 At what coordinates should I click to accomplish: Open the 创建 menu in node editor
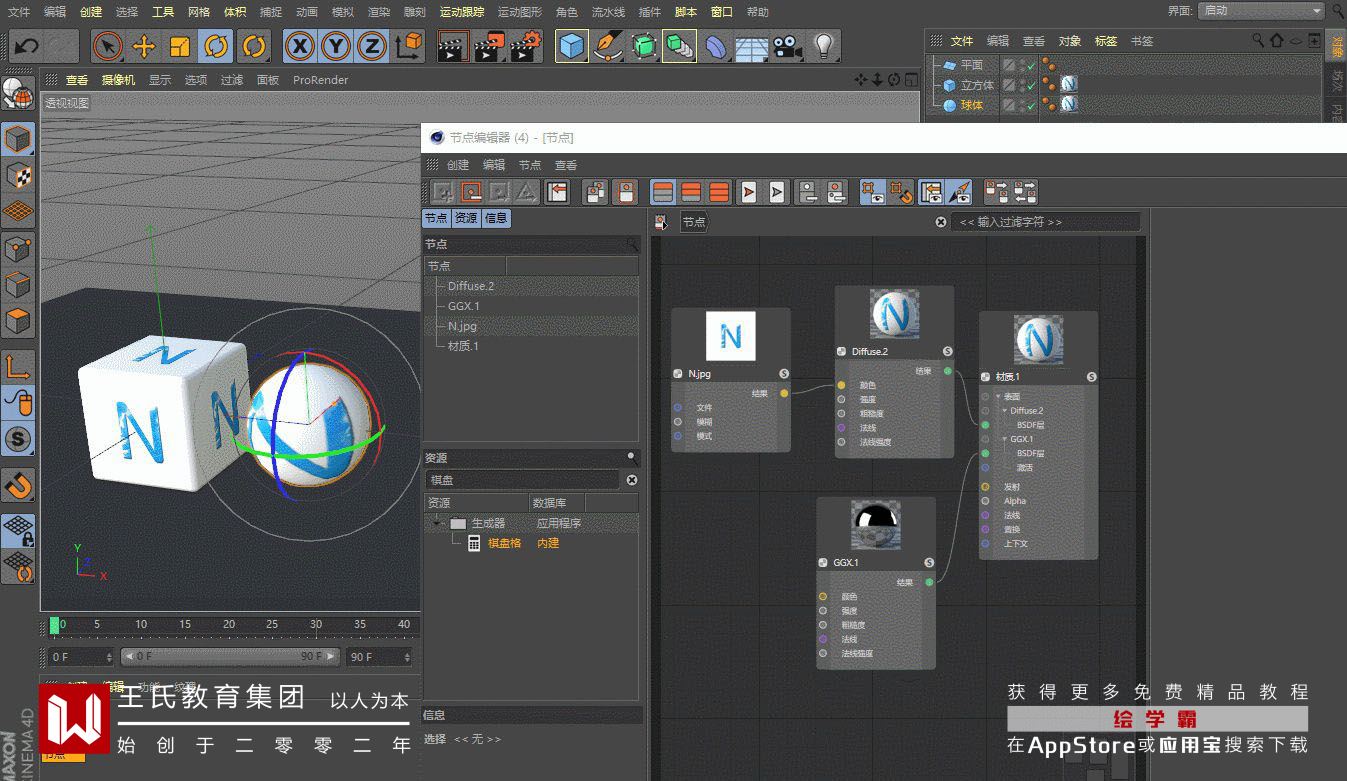click(458, 165)
